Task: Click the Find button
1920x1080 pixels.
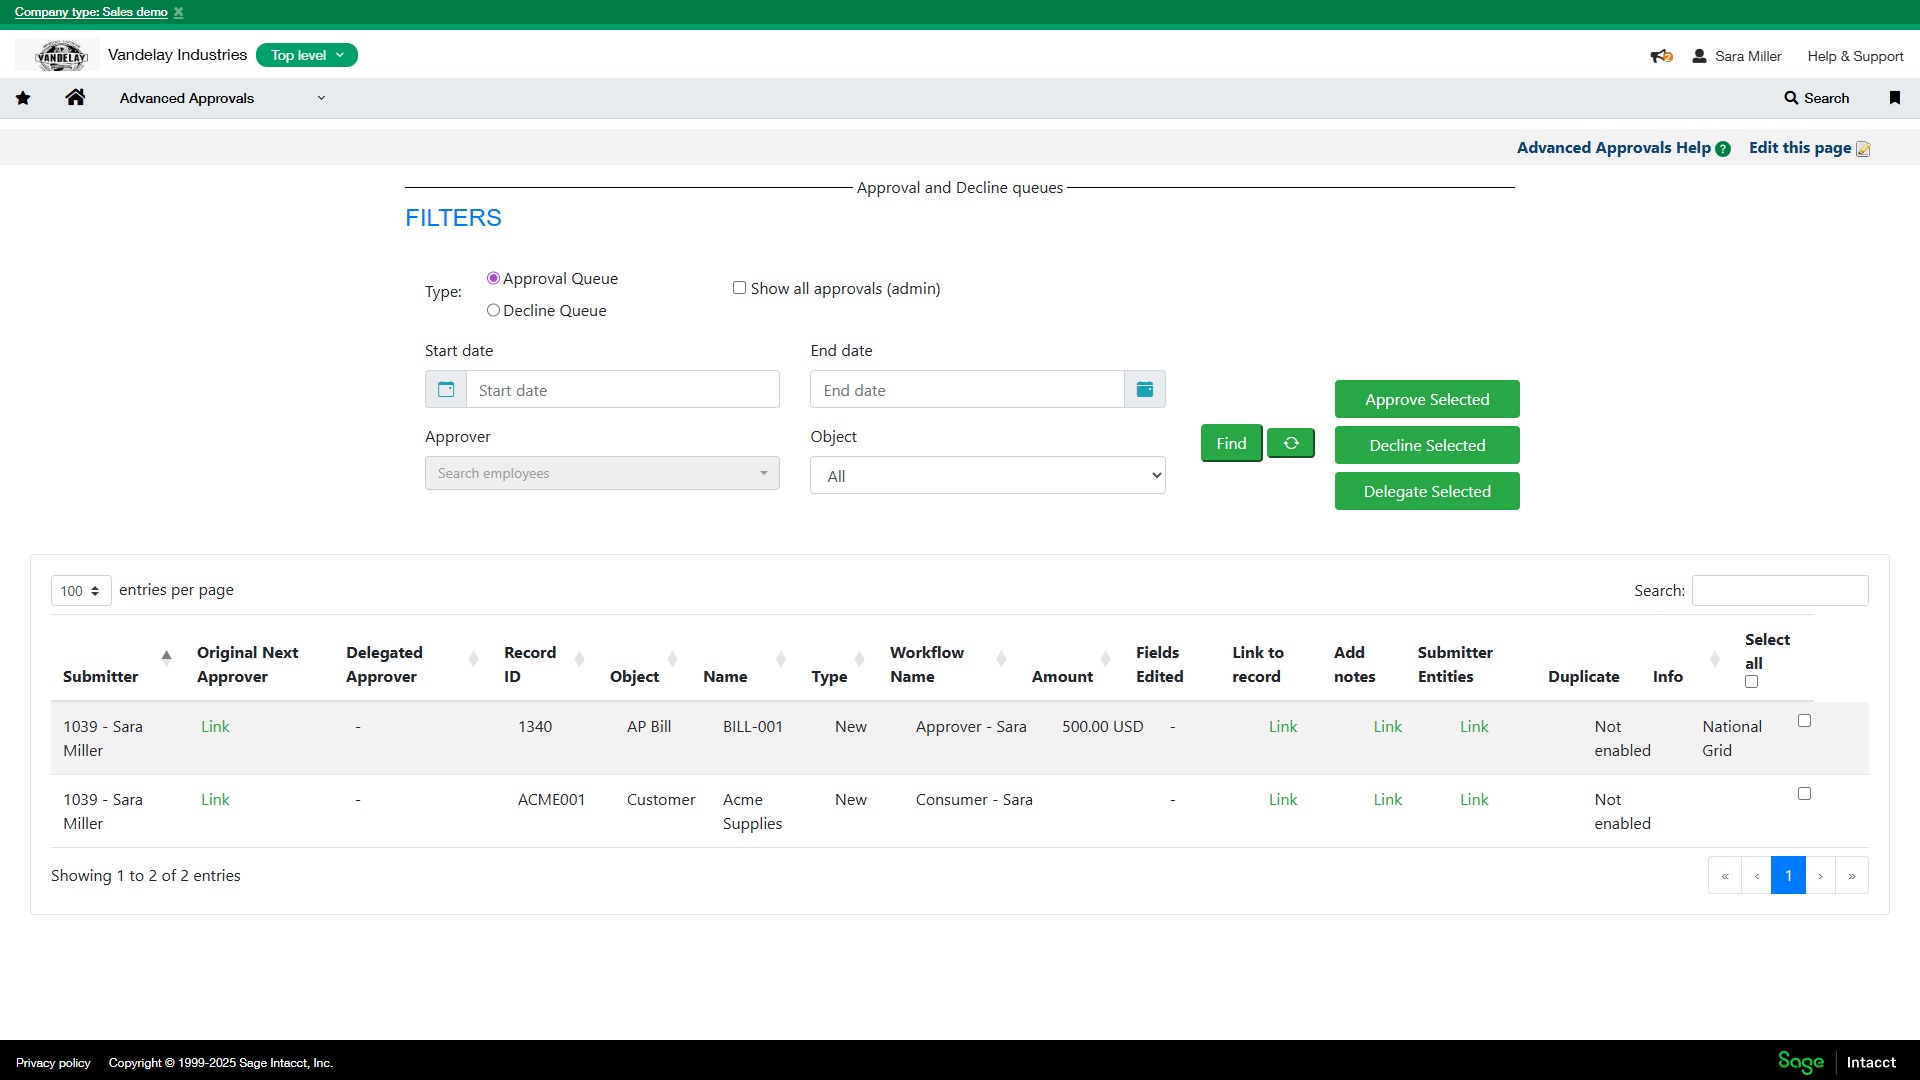Action: 1231,443
